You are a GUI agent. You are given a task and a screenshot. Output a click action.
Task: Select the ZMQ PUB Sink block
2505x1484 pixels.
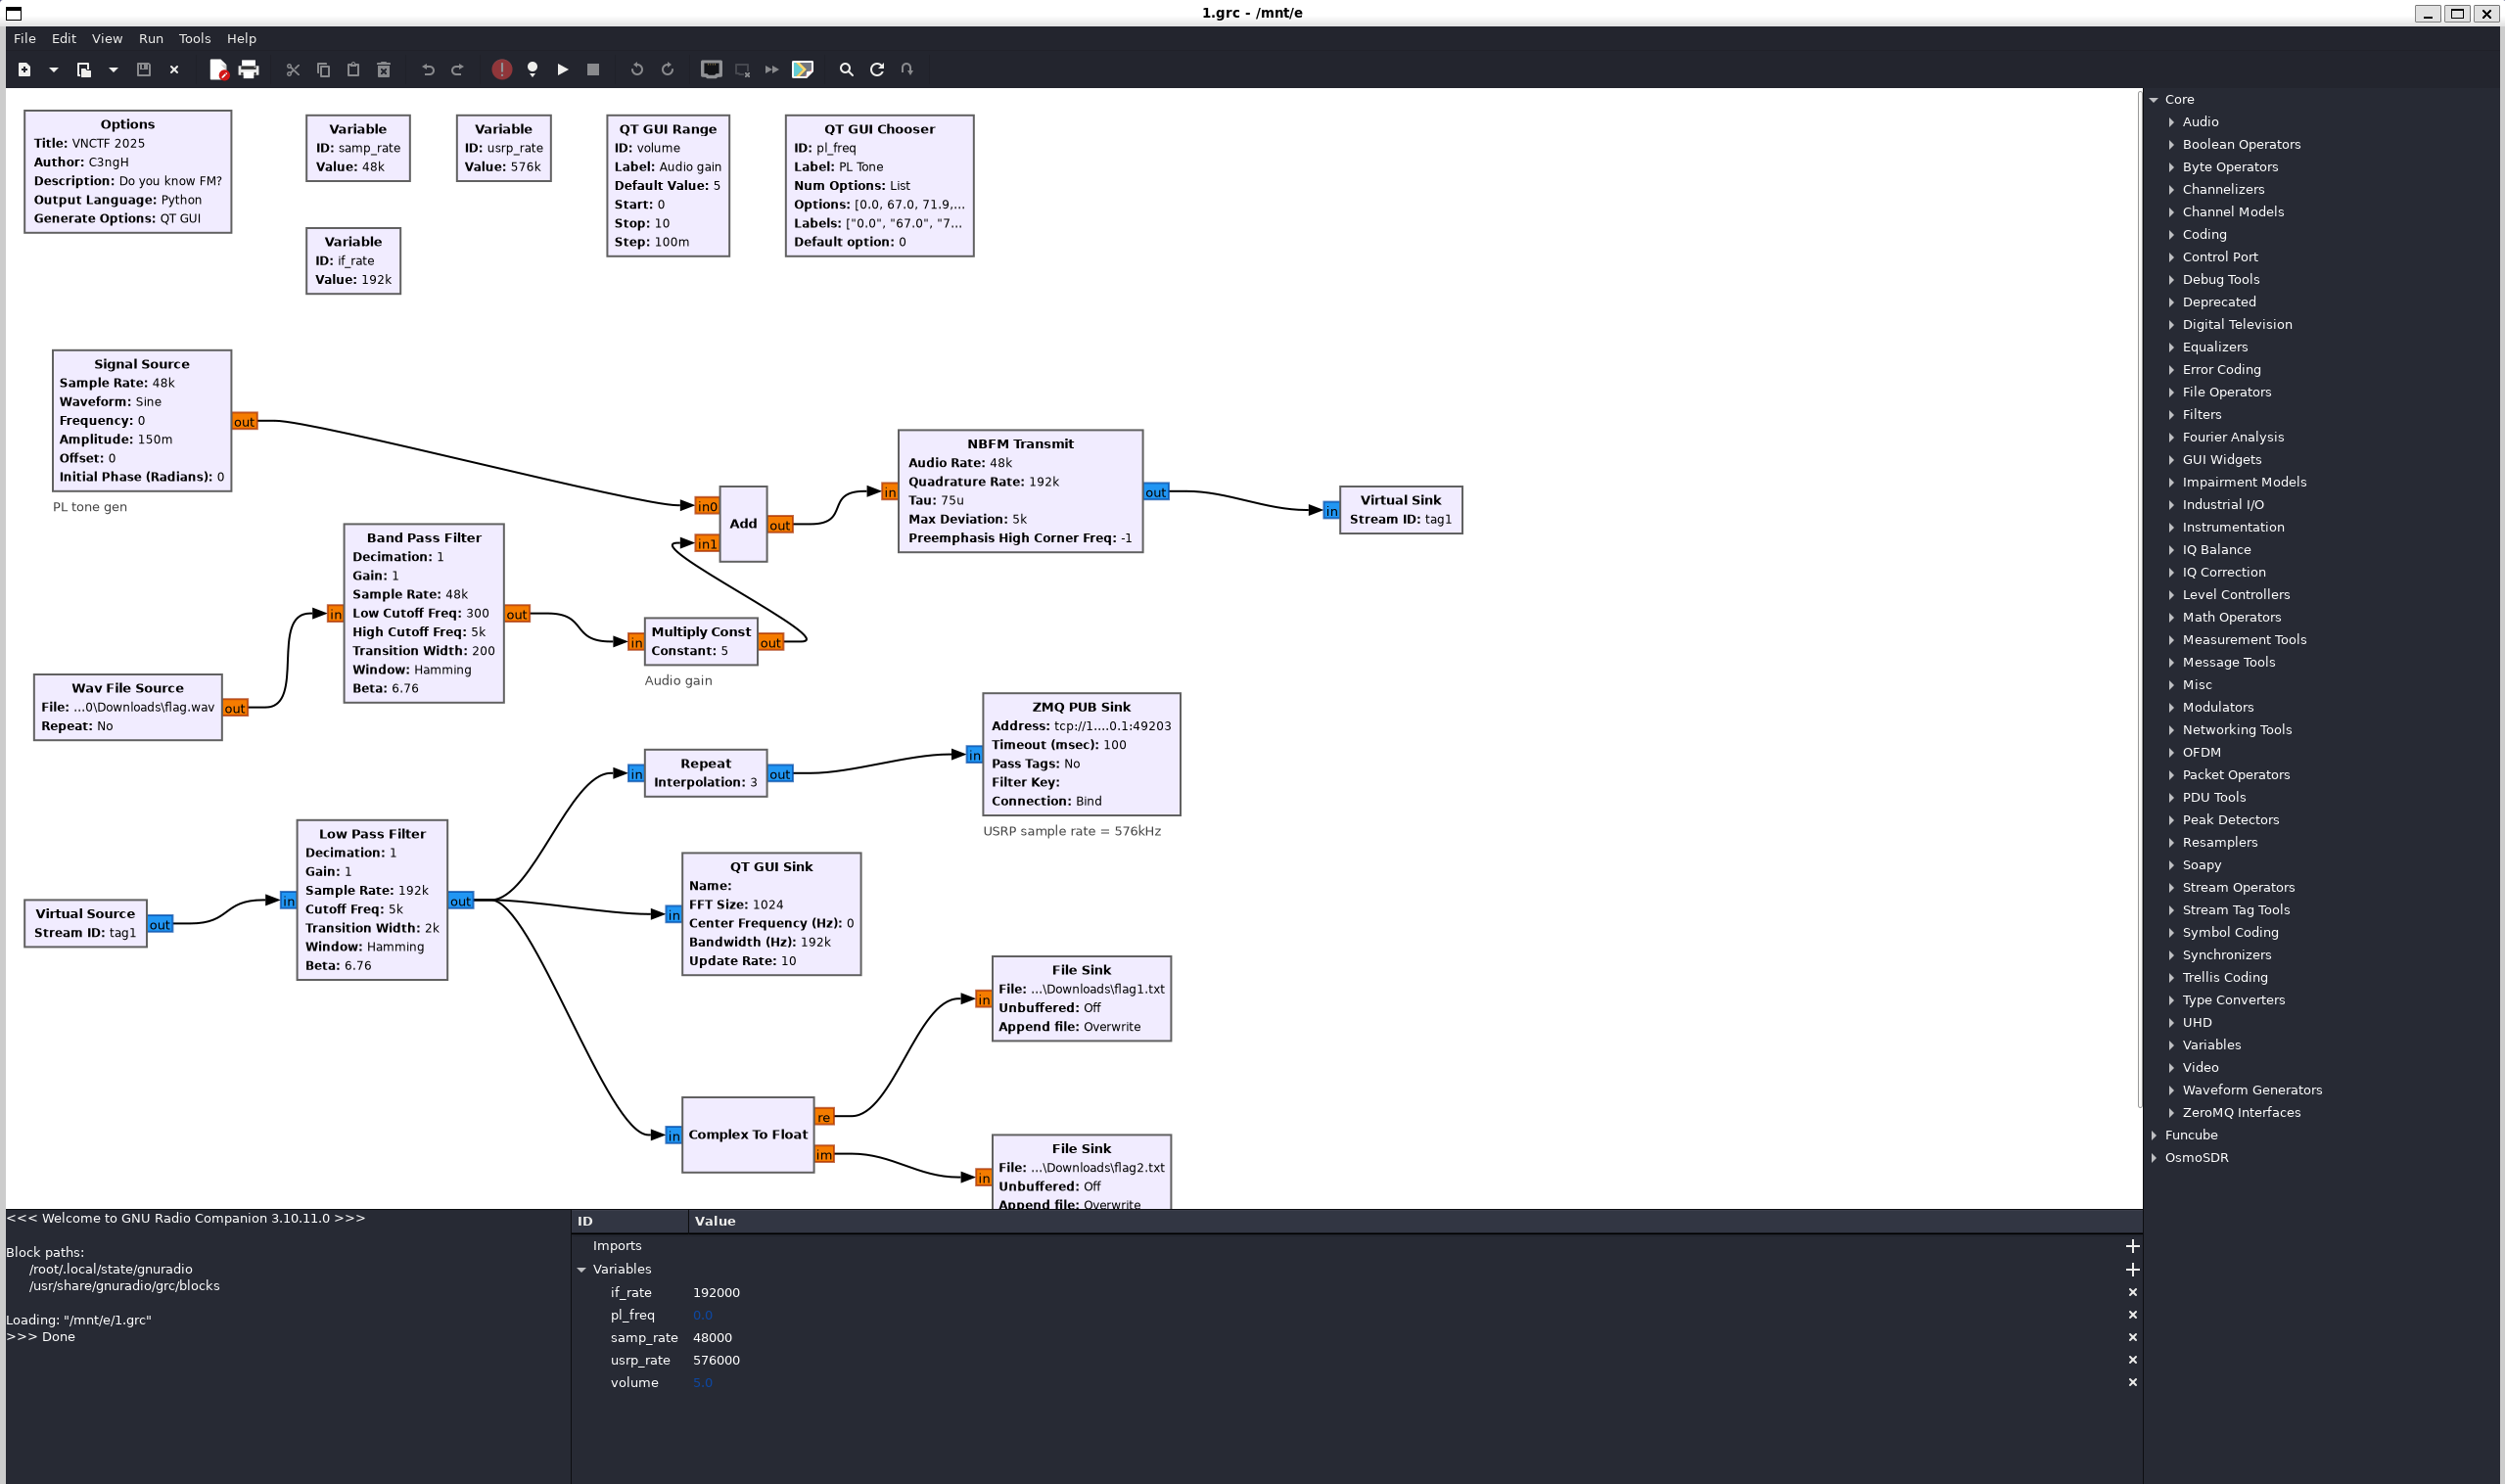[1080, 753]
